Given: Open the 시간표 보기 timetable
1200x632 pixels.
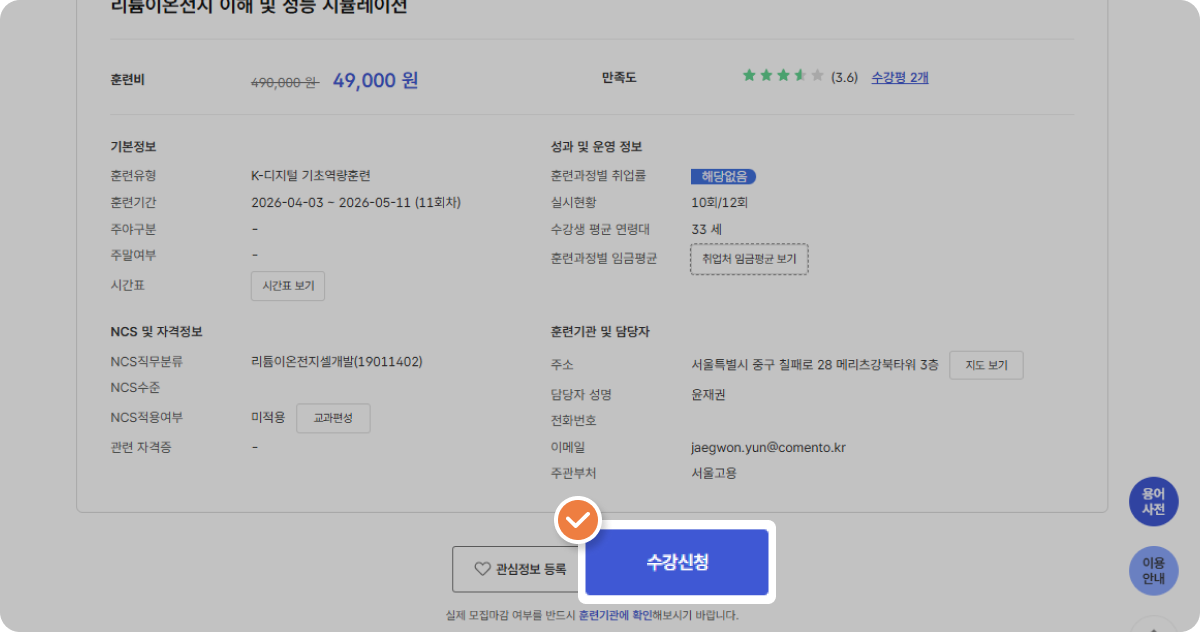Looking at the screenshot, I should click(x=287, y=286).
